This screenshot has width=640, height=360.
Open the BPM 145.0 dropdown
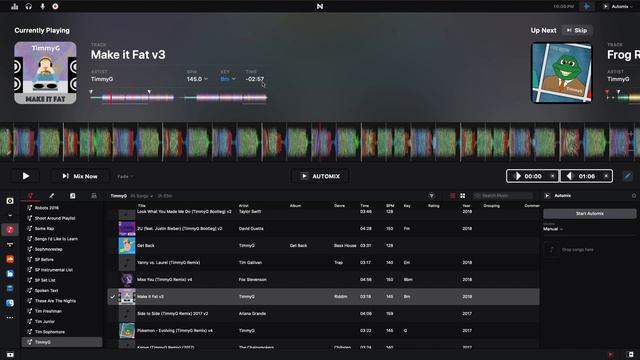pyautogui.click(x=197, y=79)
